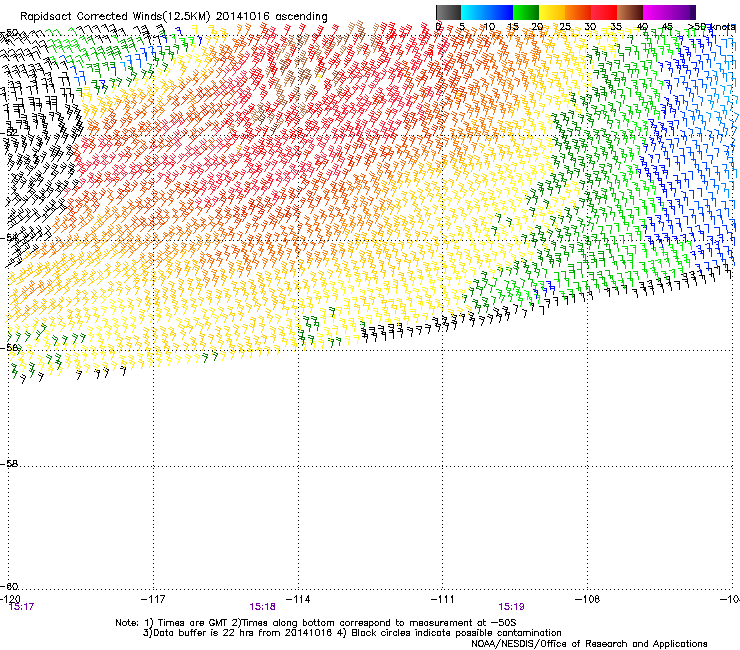The height and width of the screenshot is (650, 740).
Task: Click the '>50 knots' legend label
Action: 711,27
